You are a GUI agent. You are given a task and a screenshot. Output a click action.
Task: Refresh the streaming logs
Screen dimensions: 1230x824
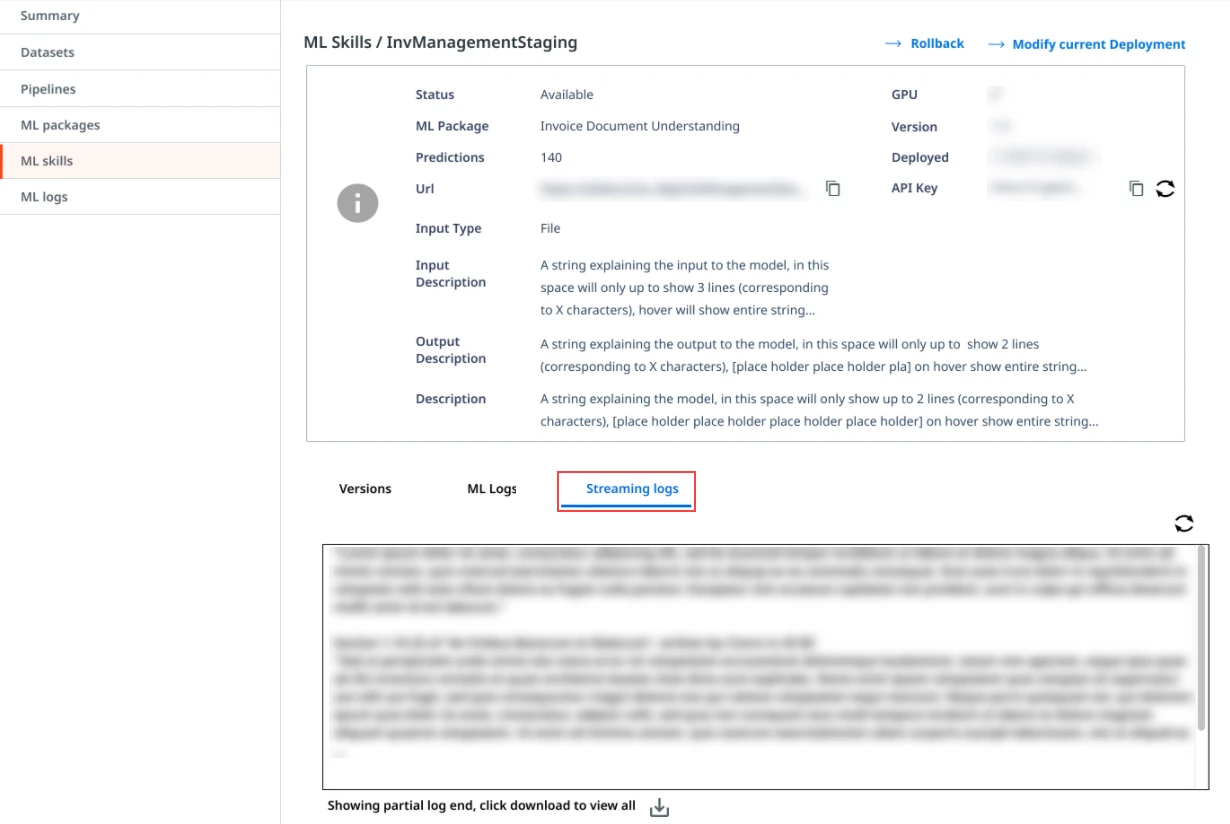coord(1184,523)
